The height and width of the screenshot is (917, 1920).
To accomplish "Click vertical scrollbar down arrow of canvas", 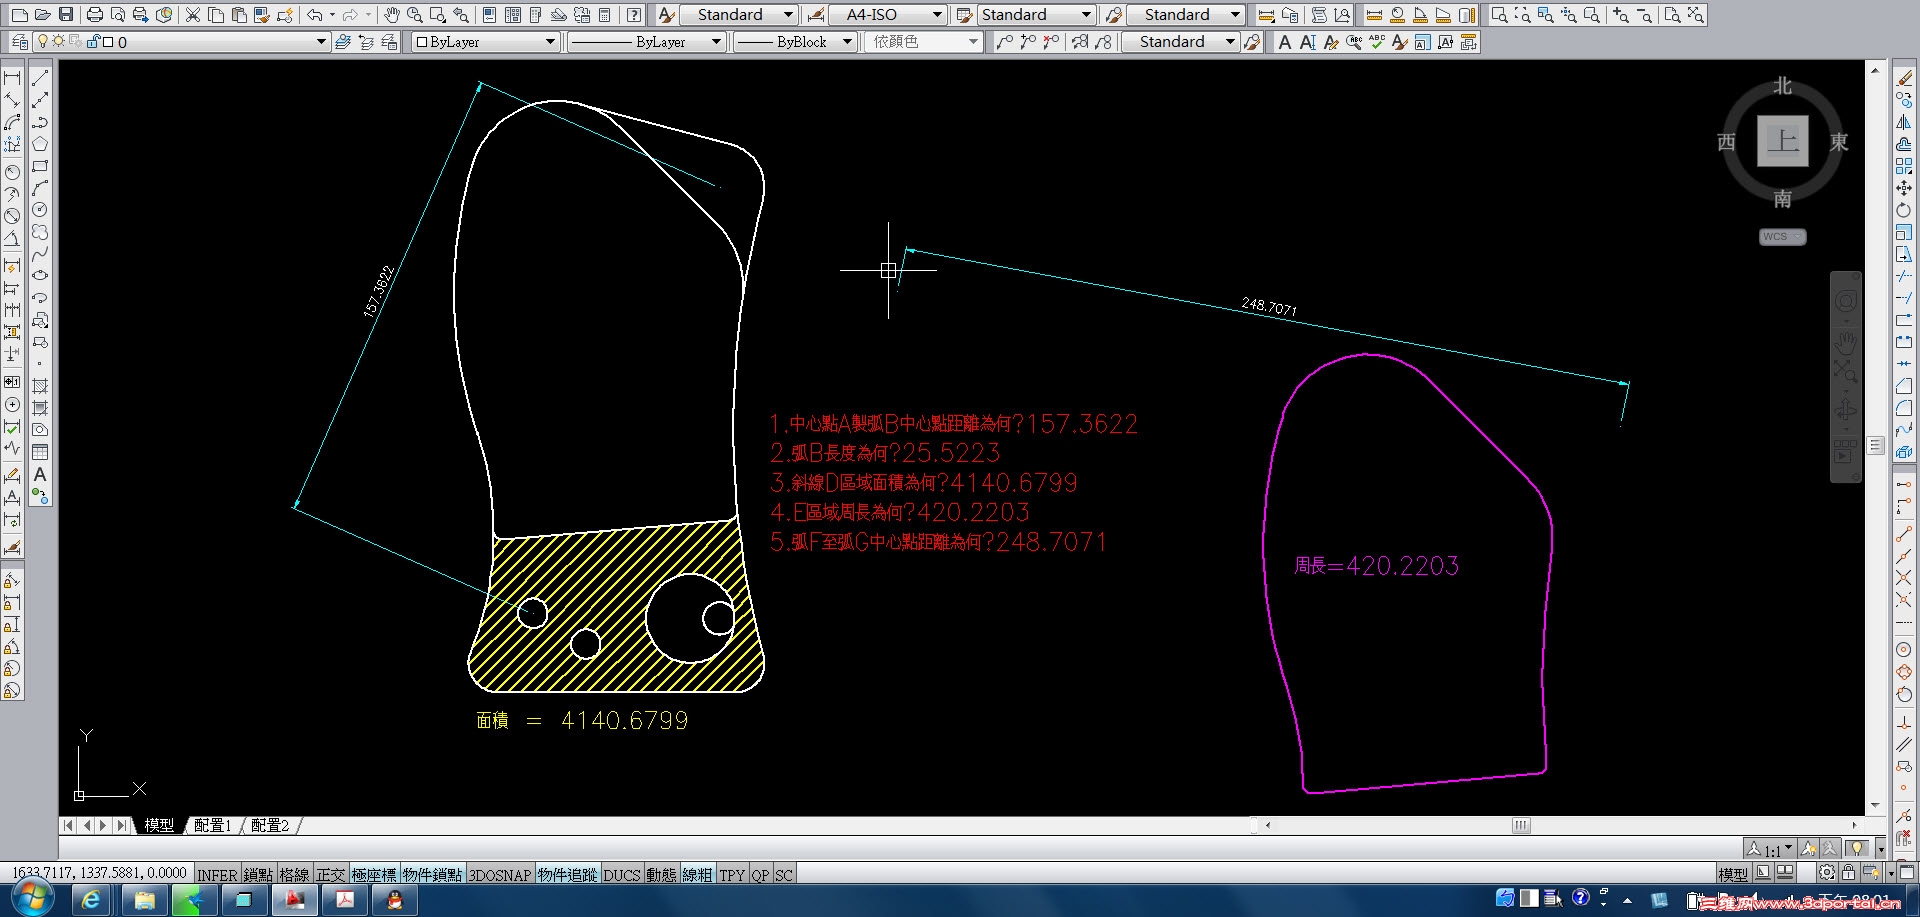I will tap(1874, 805).
